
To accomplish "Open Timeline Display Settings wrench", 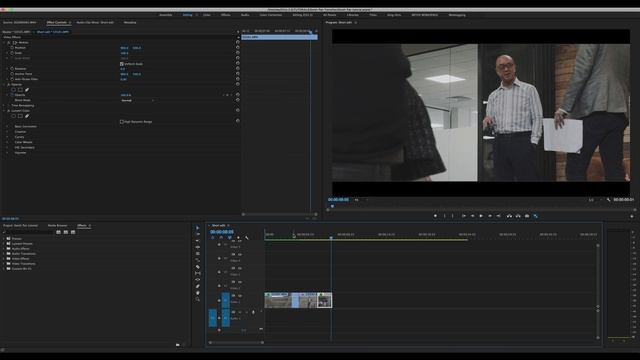I will pos(247,238).
